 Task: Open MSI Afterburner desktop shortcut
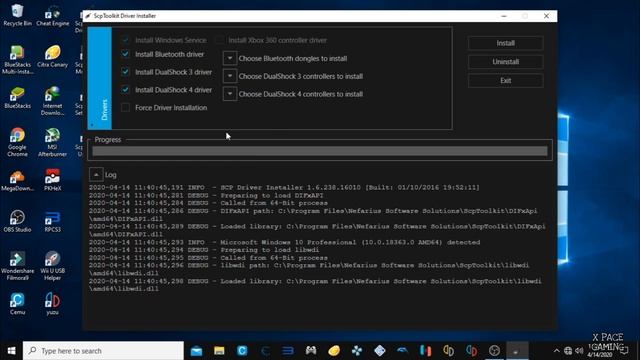click(52, 142)
